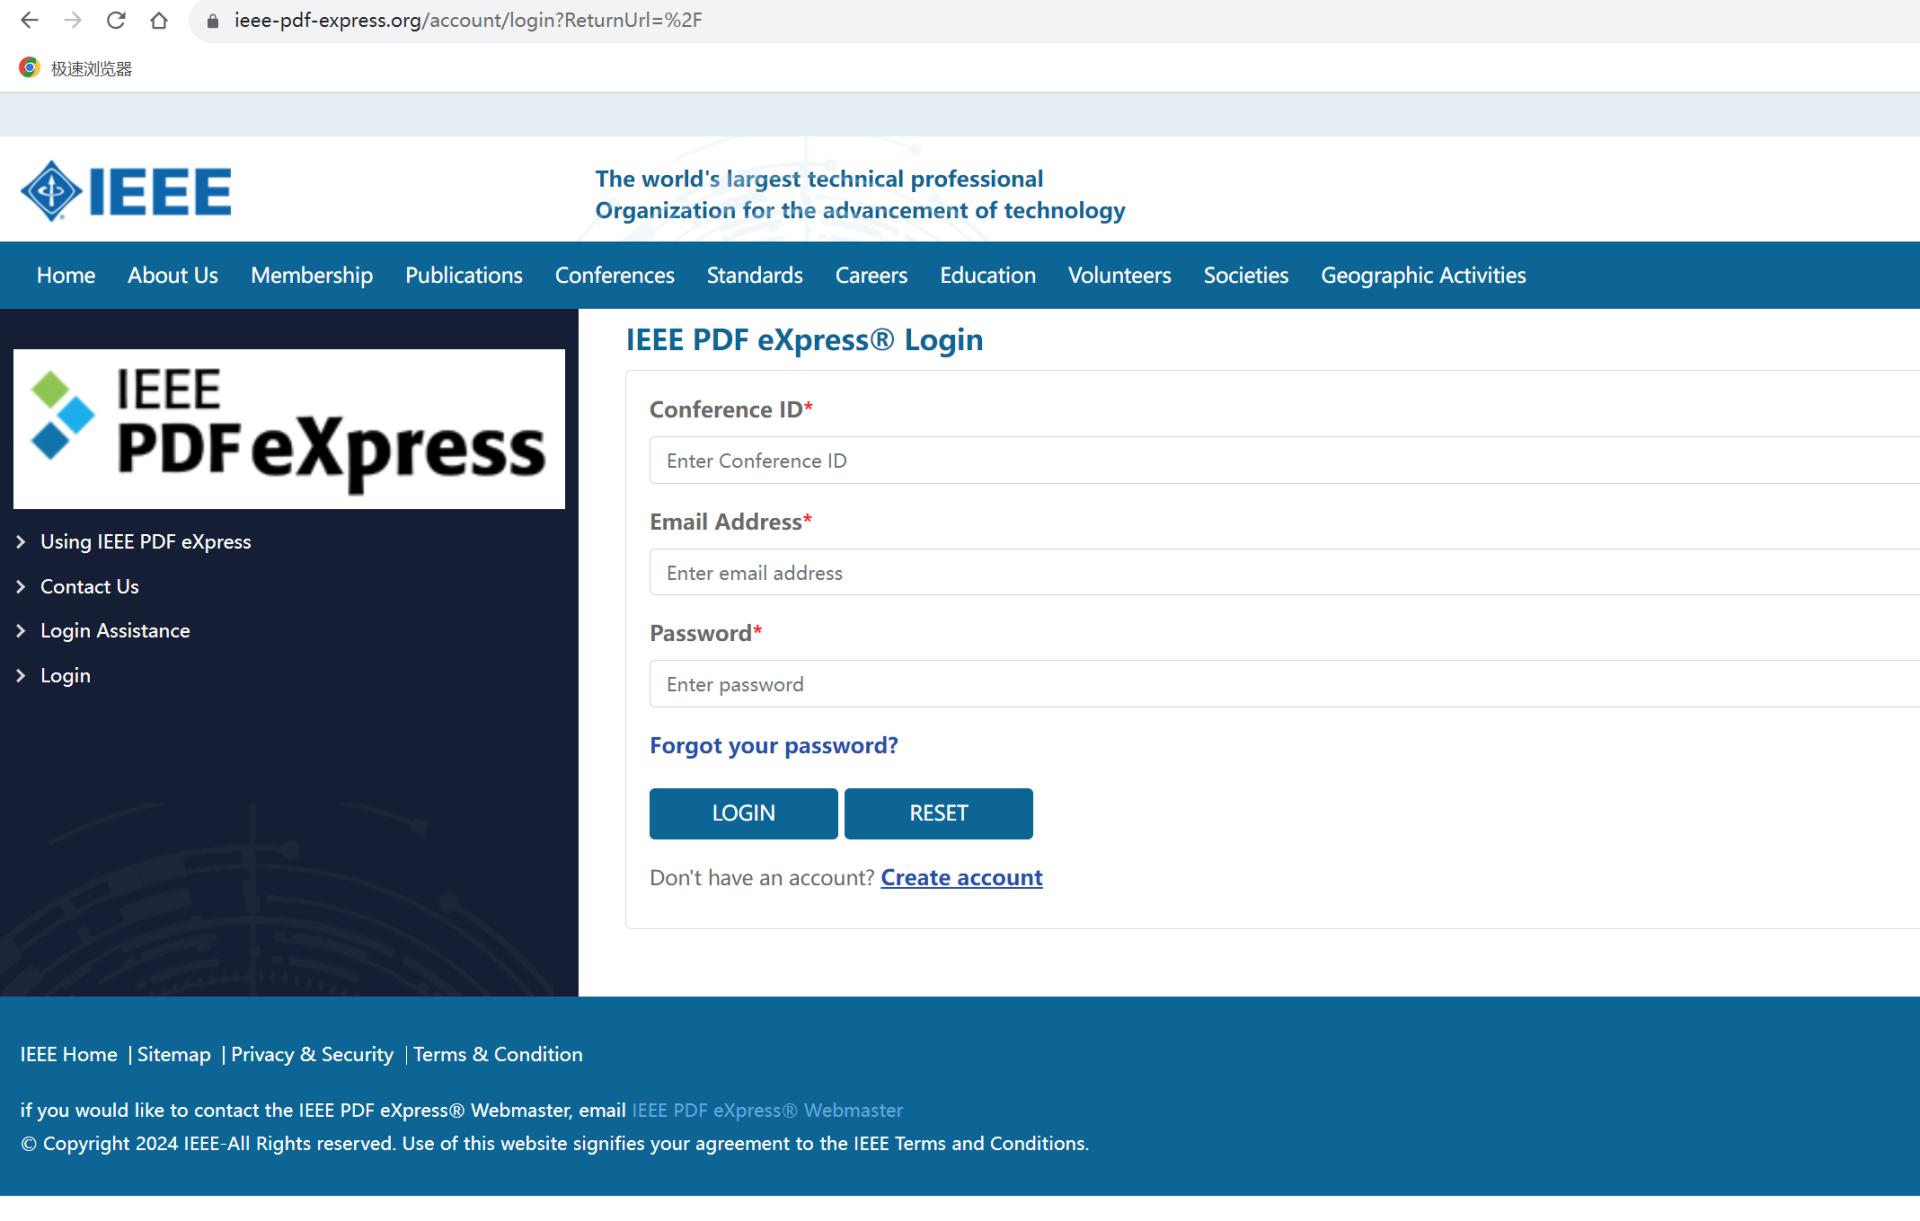Click the Create account link
Screen dimensions: 1920x1221
(x=961, y=877)
